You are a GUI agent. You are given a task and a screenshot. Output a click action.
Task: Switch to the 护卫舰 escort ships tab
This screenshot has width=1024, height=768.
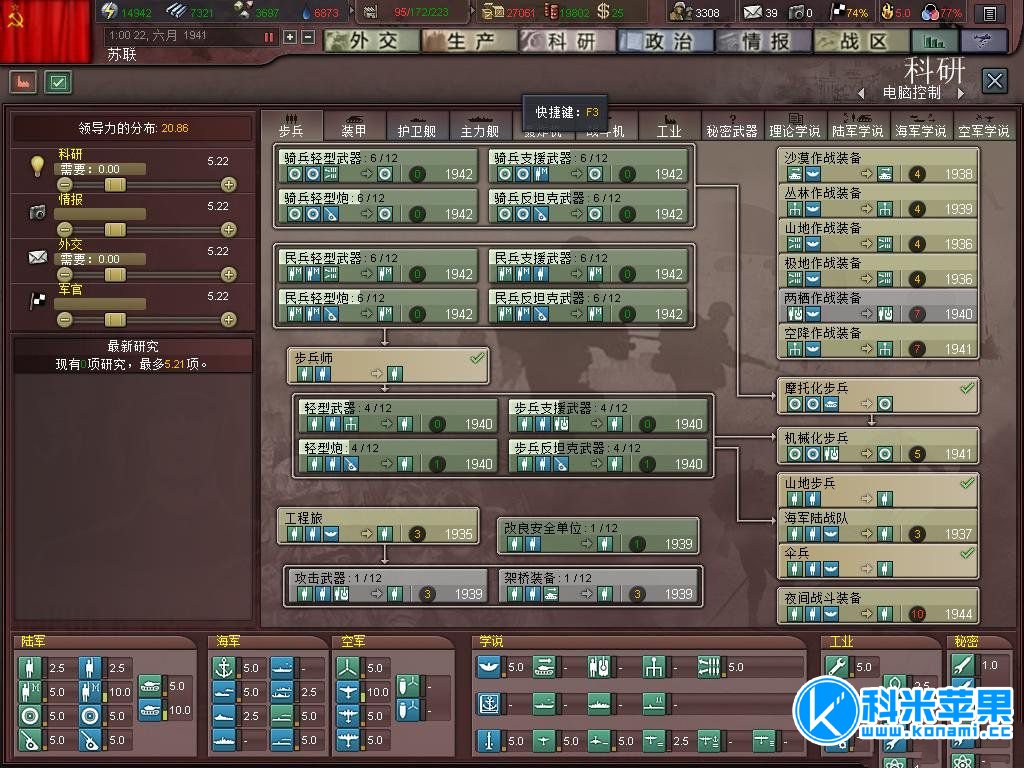tap(417, 127)
